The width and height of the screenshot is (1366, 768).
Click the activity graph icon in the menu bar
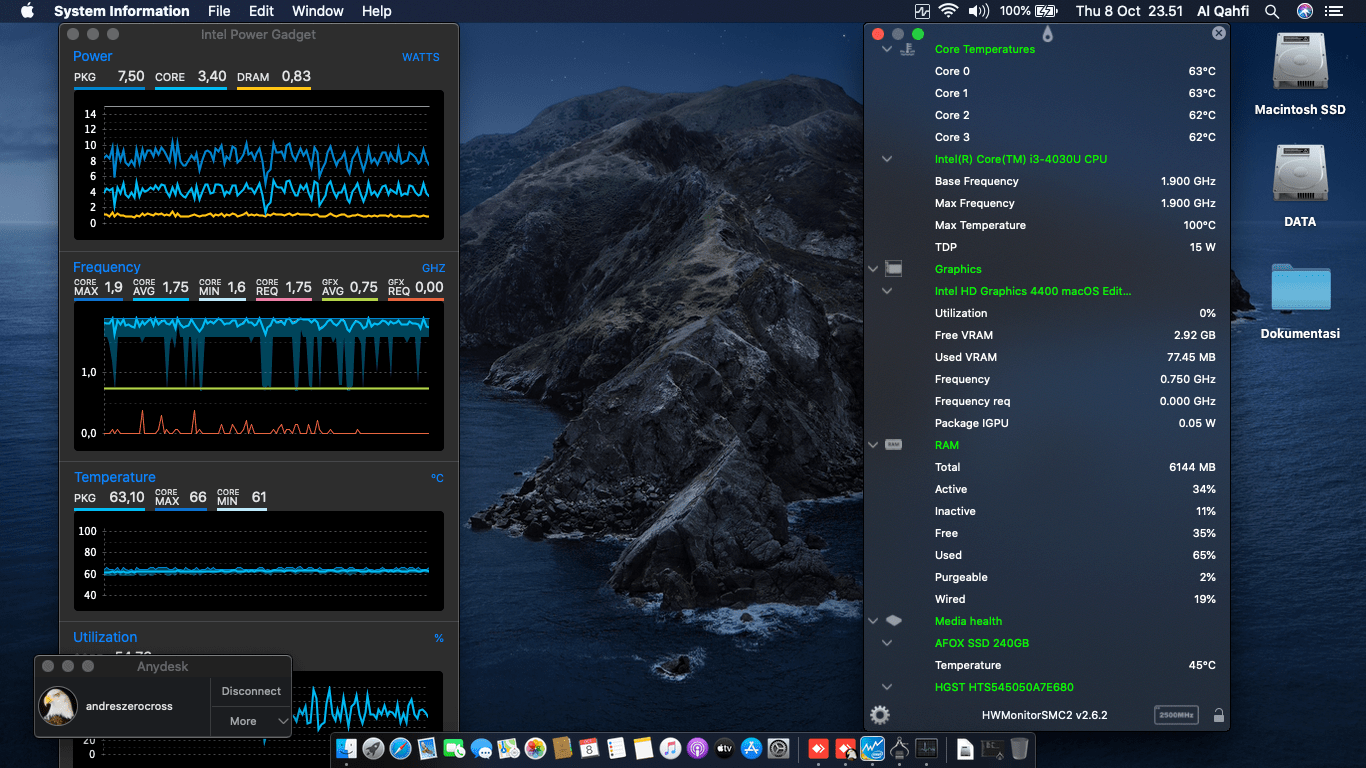(920, 11)
